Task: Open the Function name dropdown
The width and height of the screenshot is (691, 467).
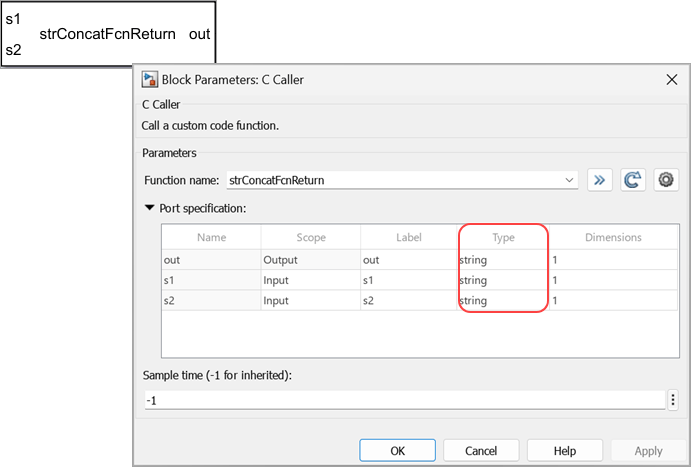Action: tap(569, 181)
